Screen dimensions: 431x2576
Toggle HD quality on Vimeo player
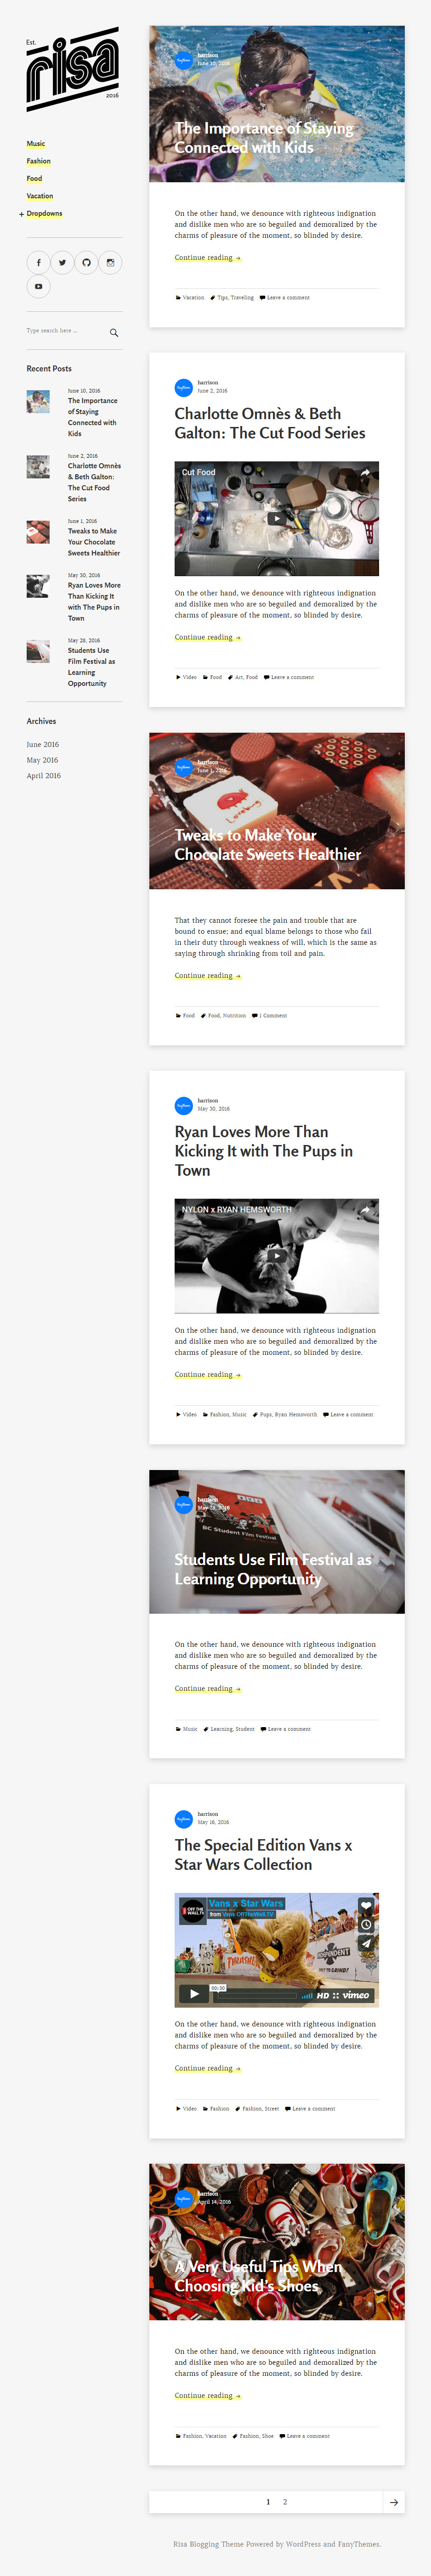323,1995
